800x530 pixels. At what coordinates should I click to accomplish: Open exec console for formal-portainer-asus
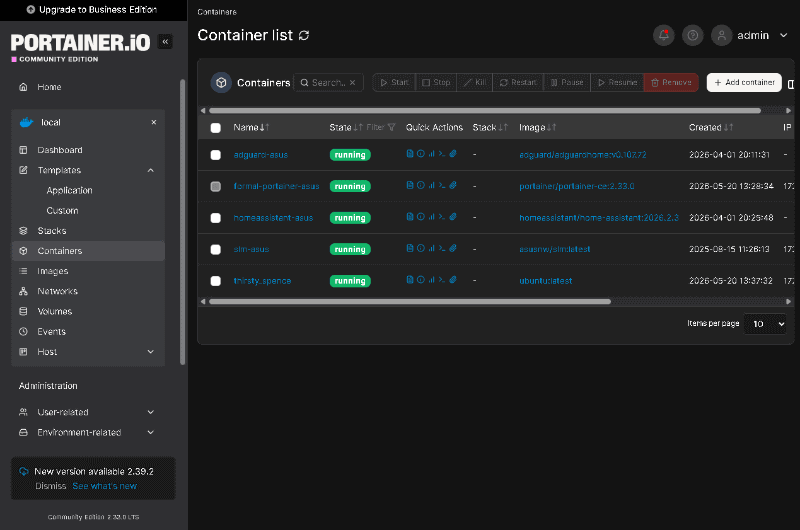442,185
